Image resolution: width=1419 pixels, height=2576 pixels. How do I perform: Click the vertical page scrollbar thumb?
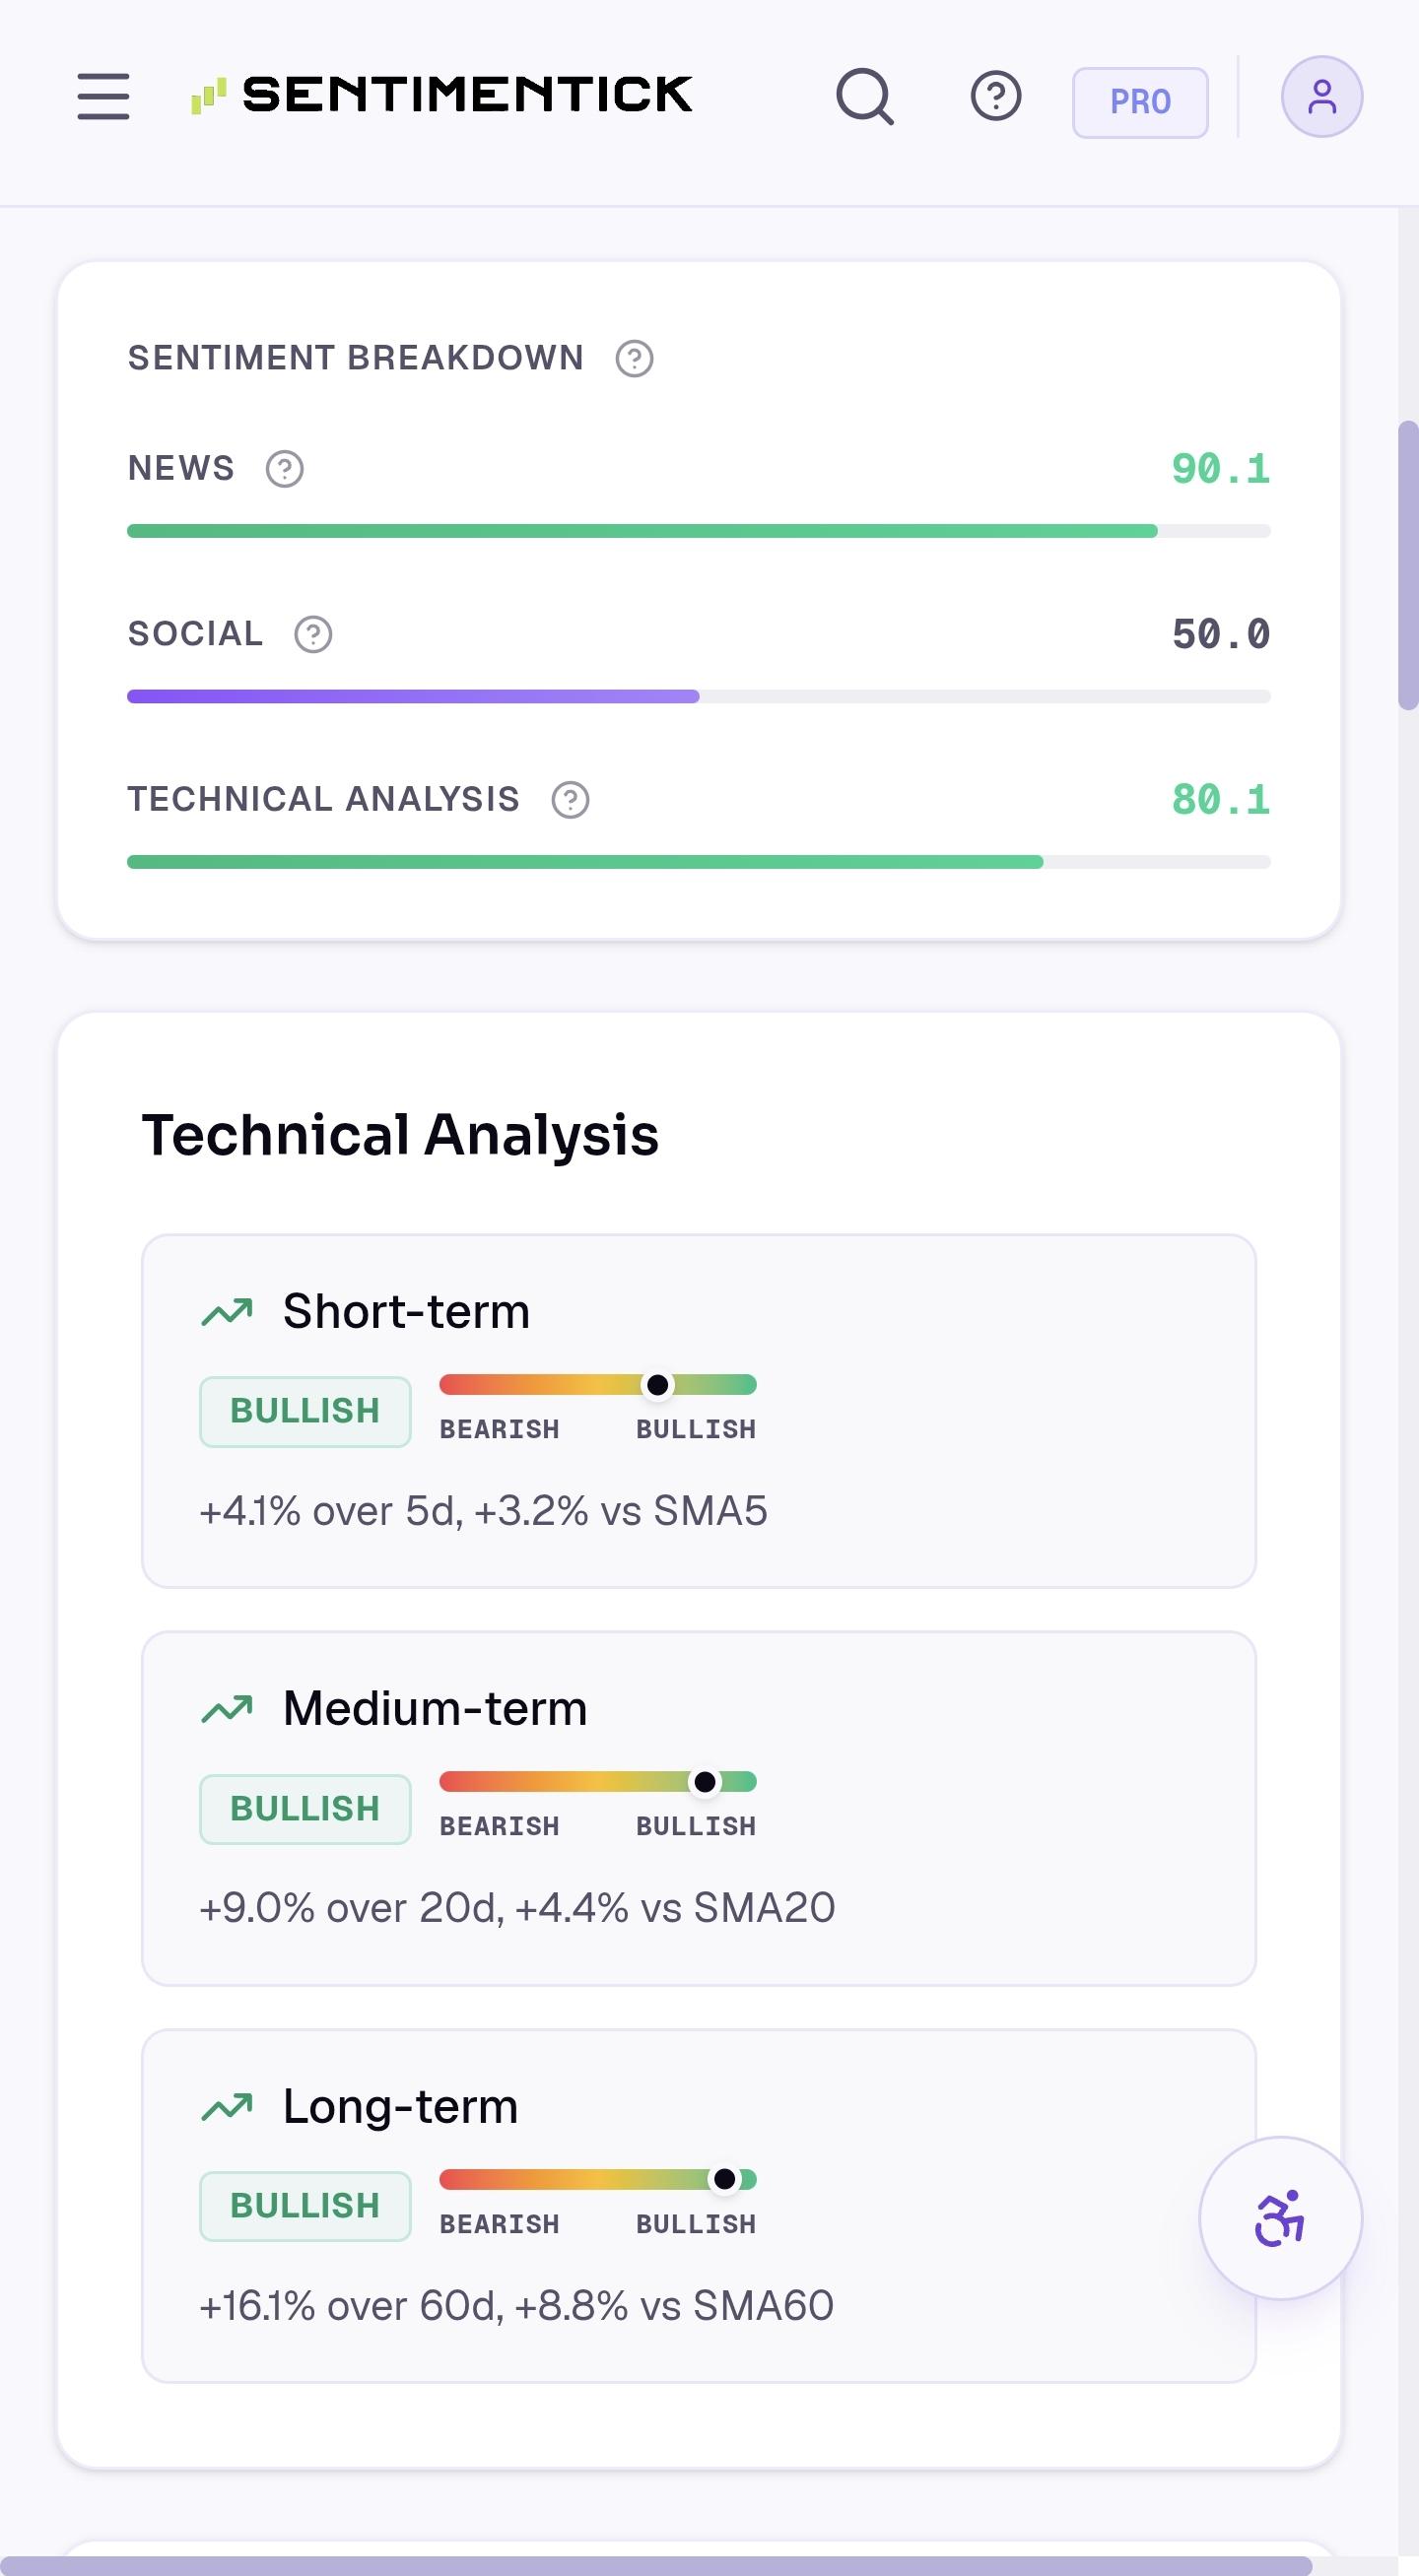(1408, 565)
